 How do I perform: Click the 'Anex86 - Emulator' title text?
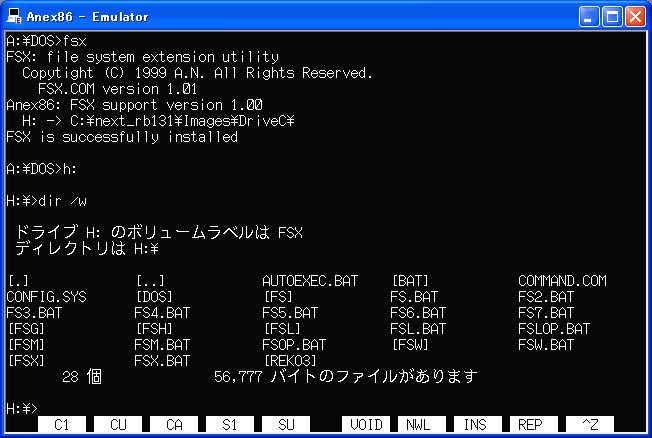(x=87, y=17)
